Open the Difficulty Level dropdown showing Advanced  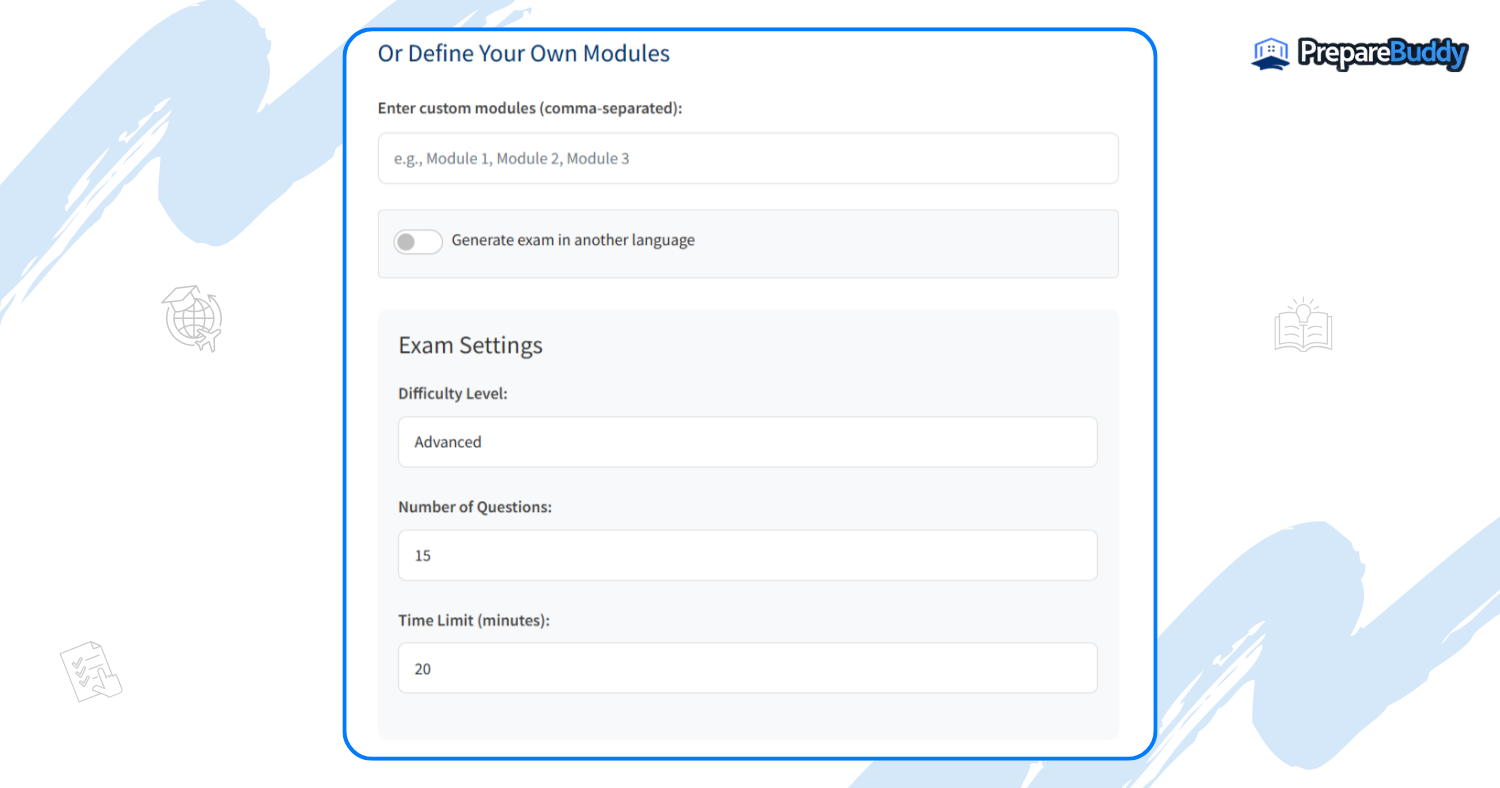click(x=748, y=442)
